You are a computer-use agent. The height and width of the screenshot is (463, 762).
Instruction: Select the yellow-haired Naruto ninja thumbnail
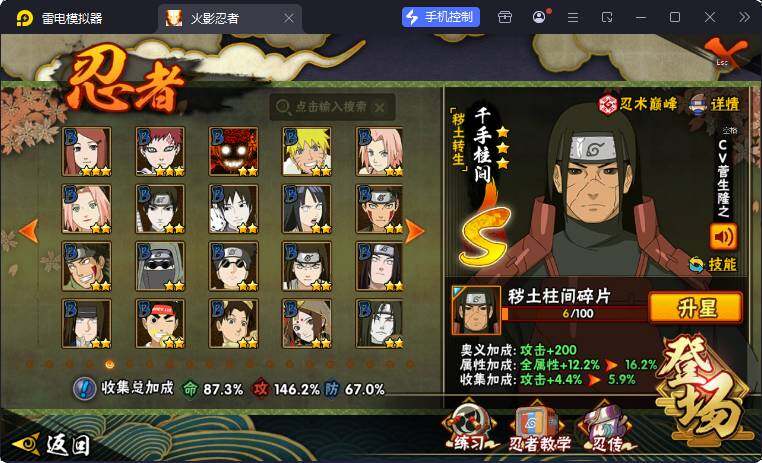pyautogui.click(x=307, y=152)
